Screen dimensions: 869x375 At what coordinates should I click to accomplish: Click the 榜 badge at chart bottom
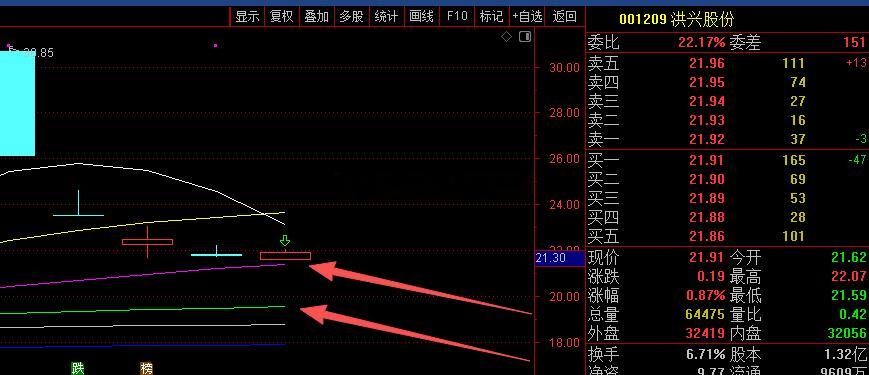click(x=146, y=368)
